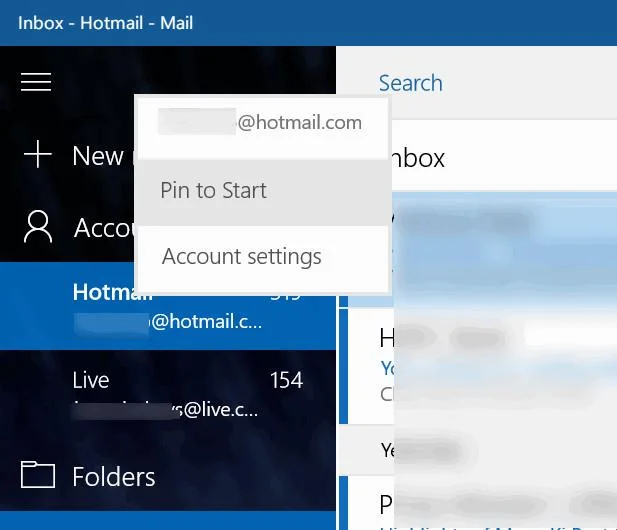Screen dimensions: 617x530
Task: Click the @hotmail.com address in popup
Action: pyautogui.click(x=299, y=122)
